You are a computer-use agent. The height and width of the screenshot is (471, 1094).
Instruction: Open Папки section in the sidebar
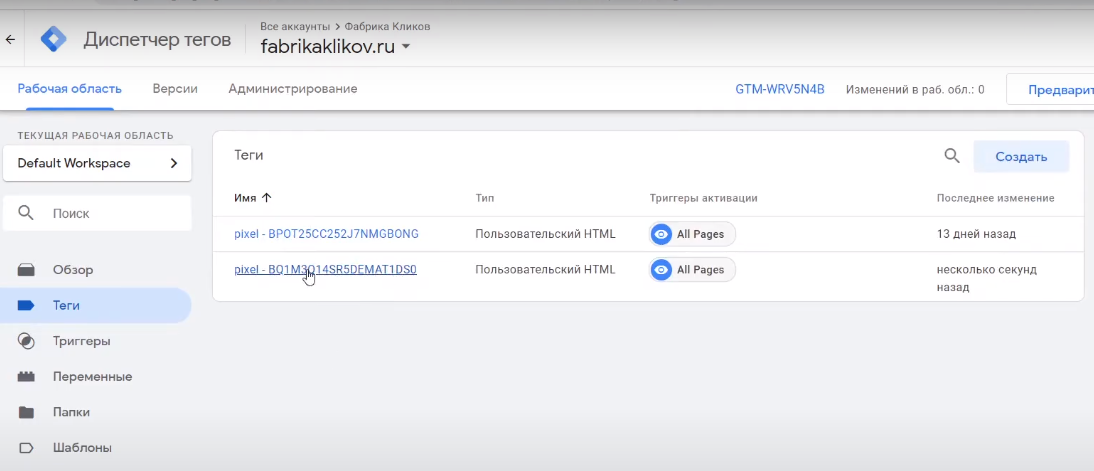[x=71, y=412]
